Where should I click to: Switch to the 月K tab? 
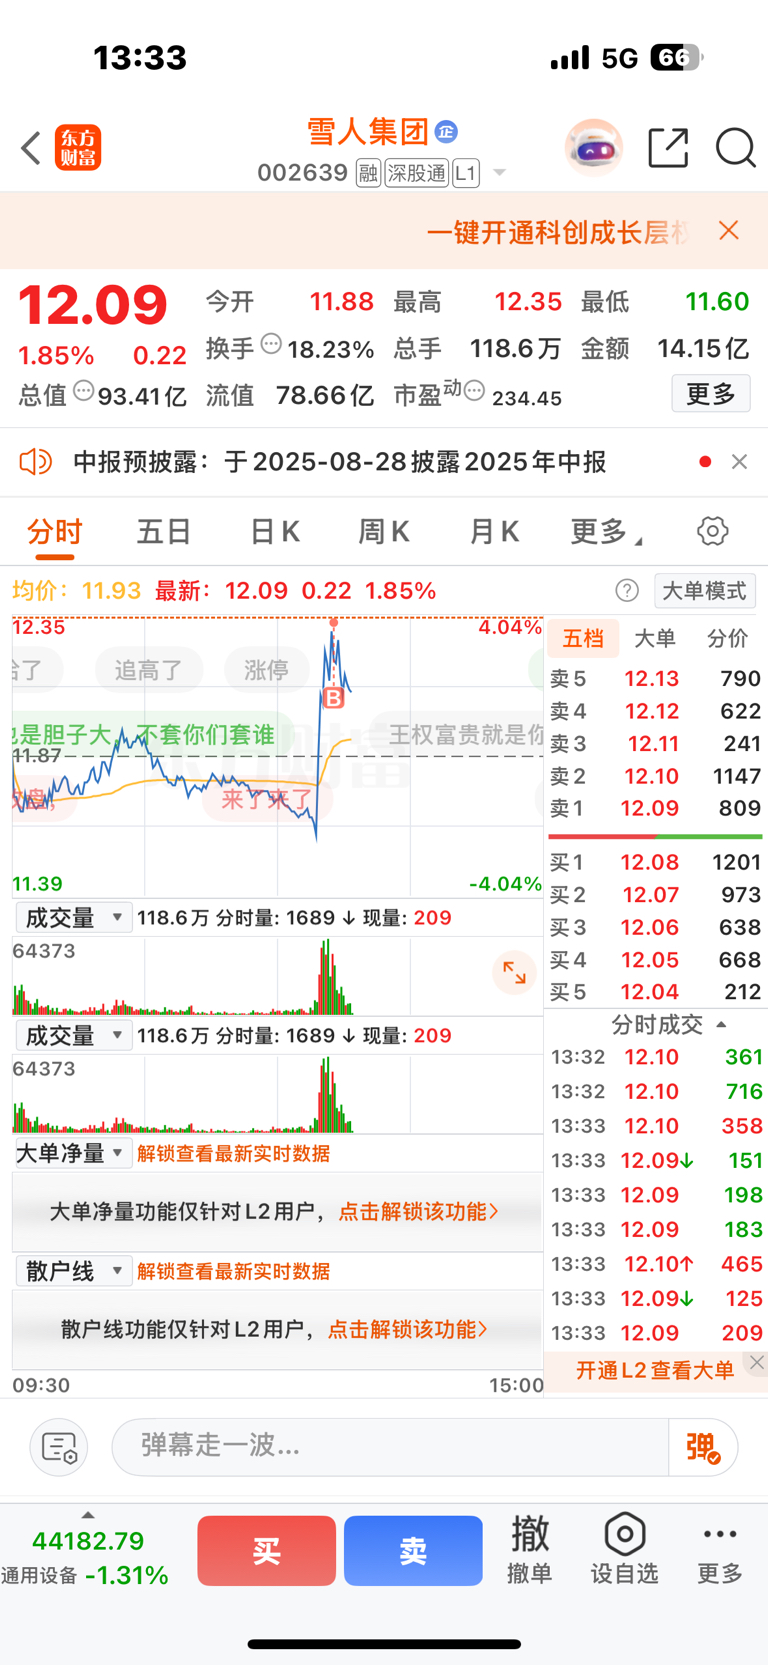coord(494,531)
